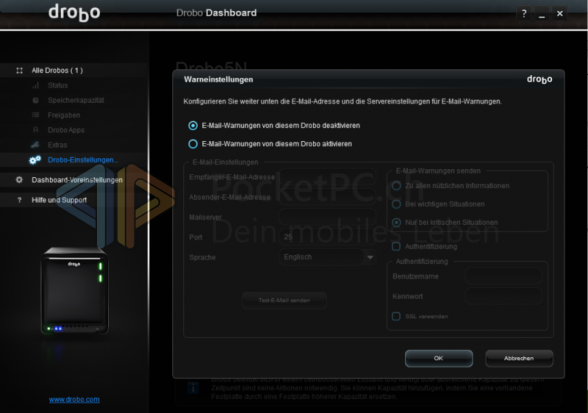Click the Alle Drobos grid icon
The width and height of the screenshot is (588, 413).
[x=20, y=71]
